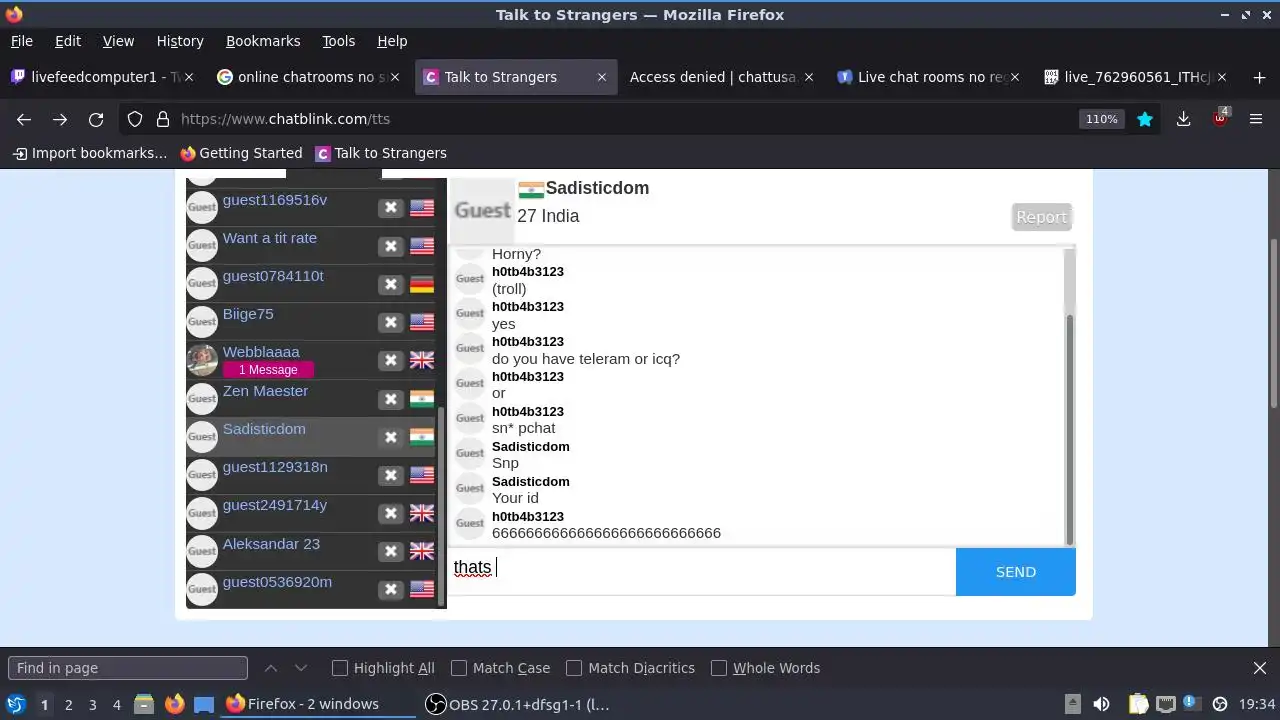Screen dimensions: 1280x720
Task: Remove guest1129318n from the list
Action: (391, 475)
